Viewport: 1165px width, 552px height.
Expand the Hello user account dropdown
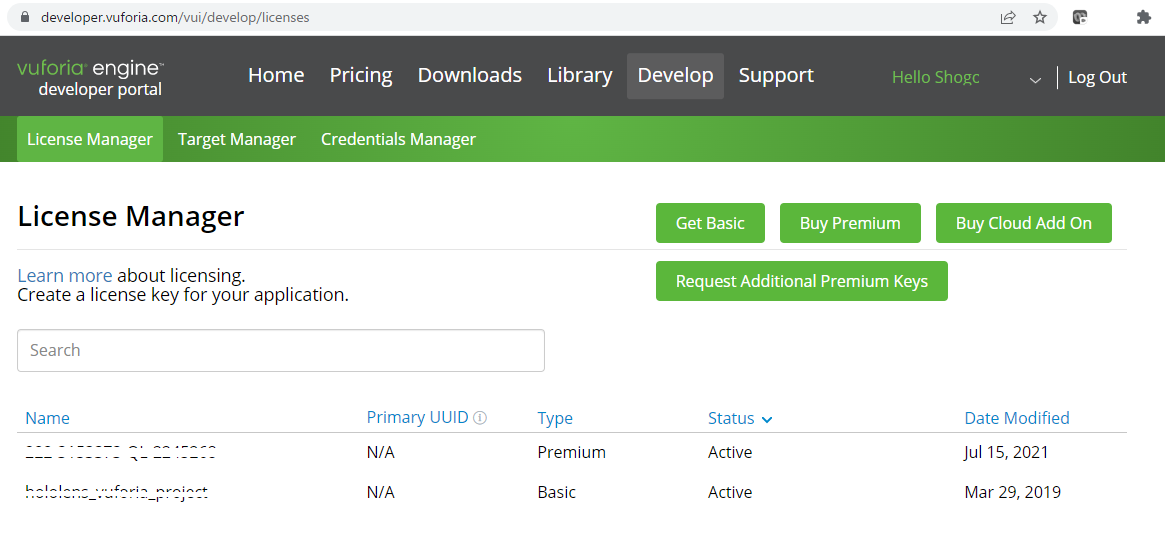tap(1035, 79)
